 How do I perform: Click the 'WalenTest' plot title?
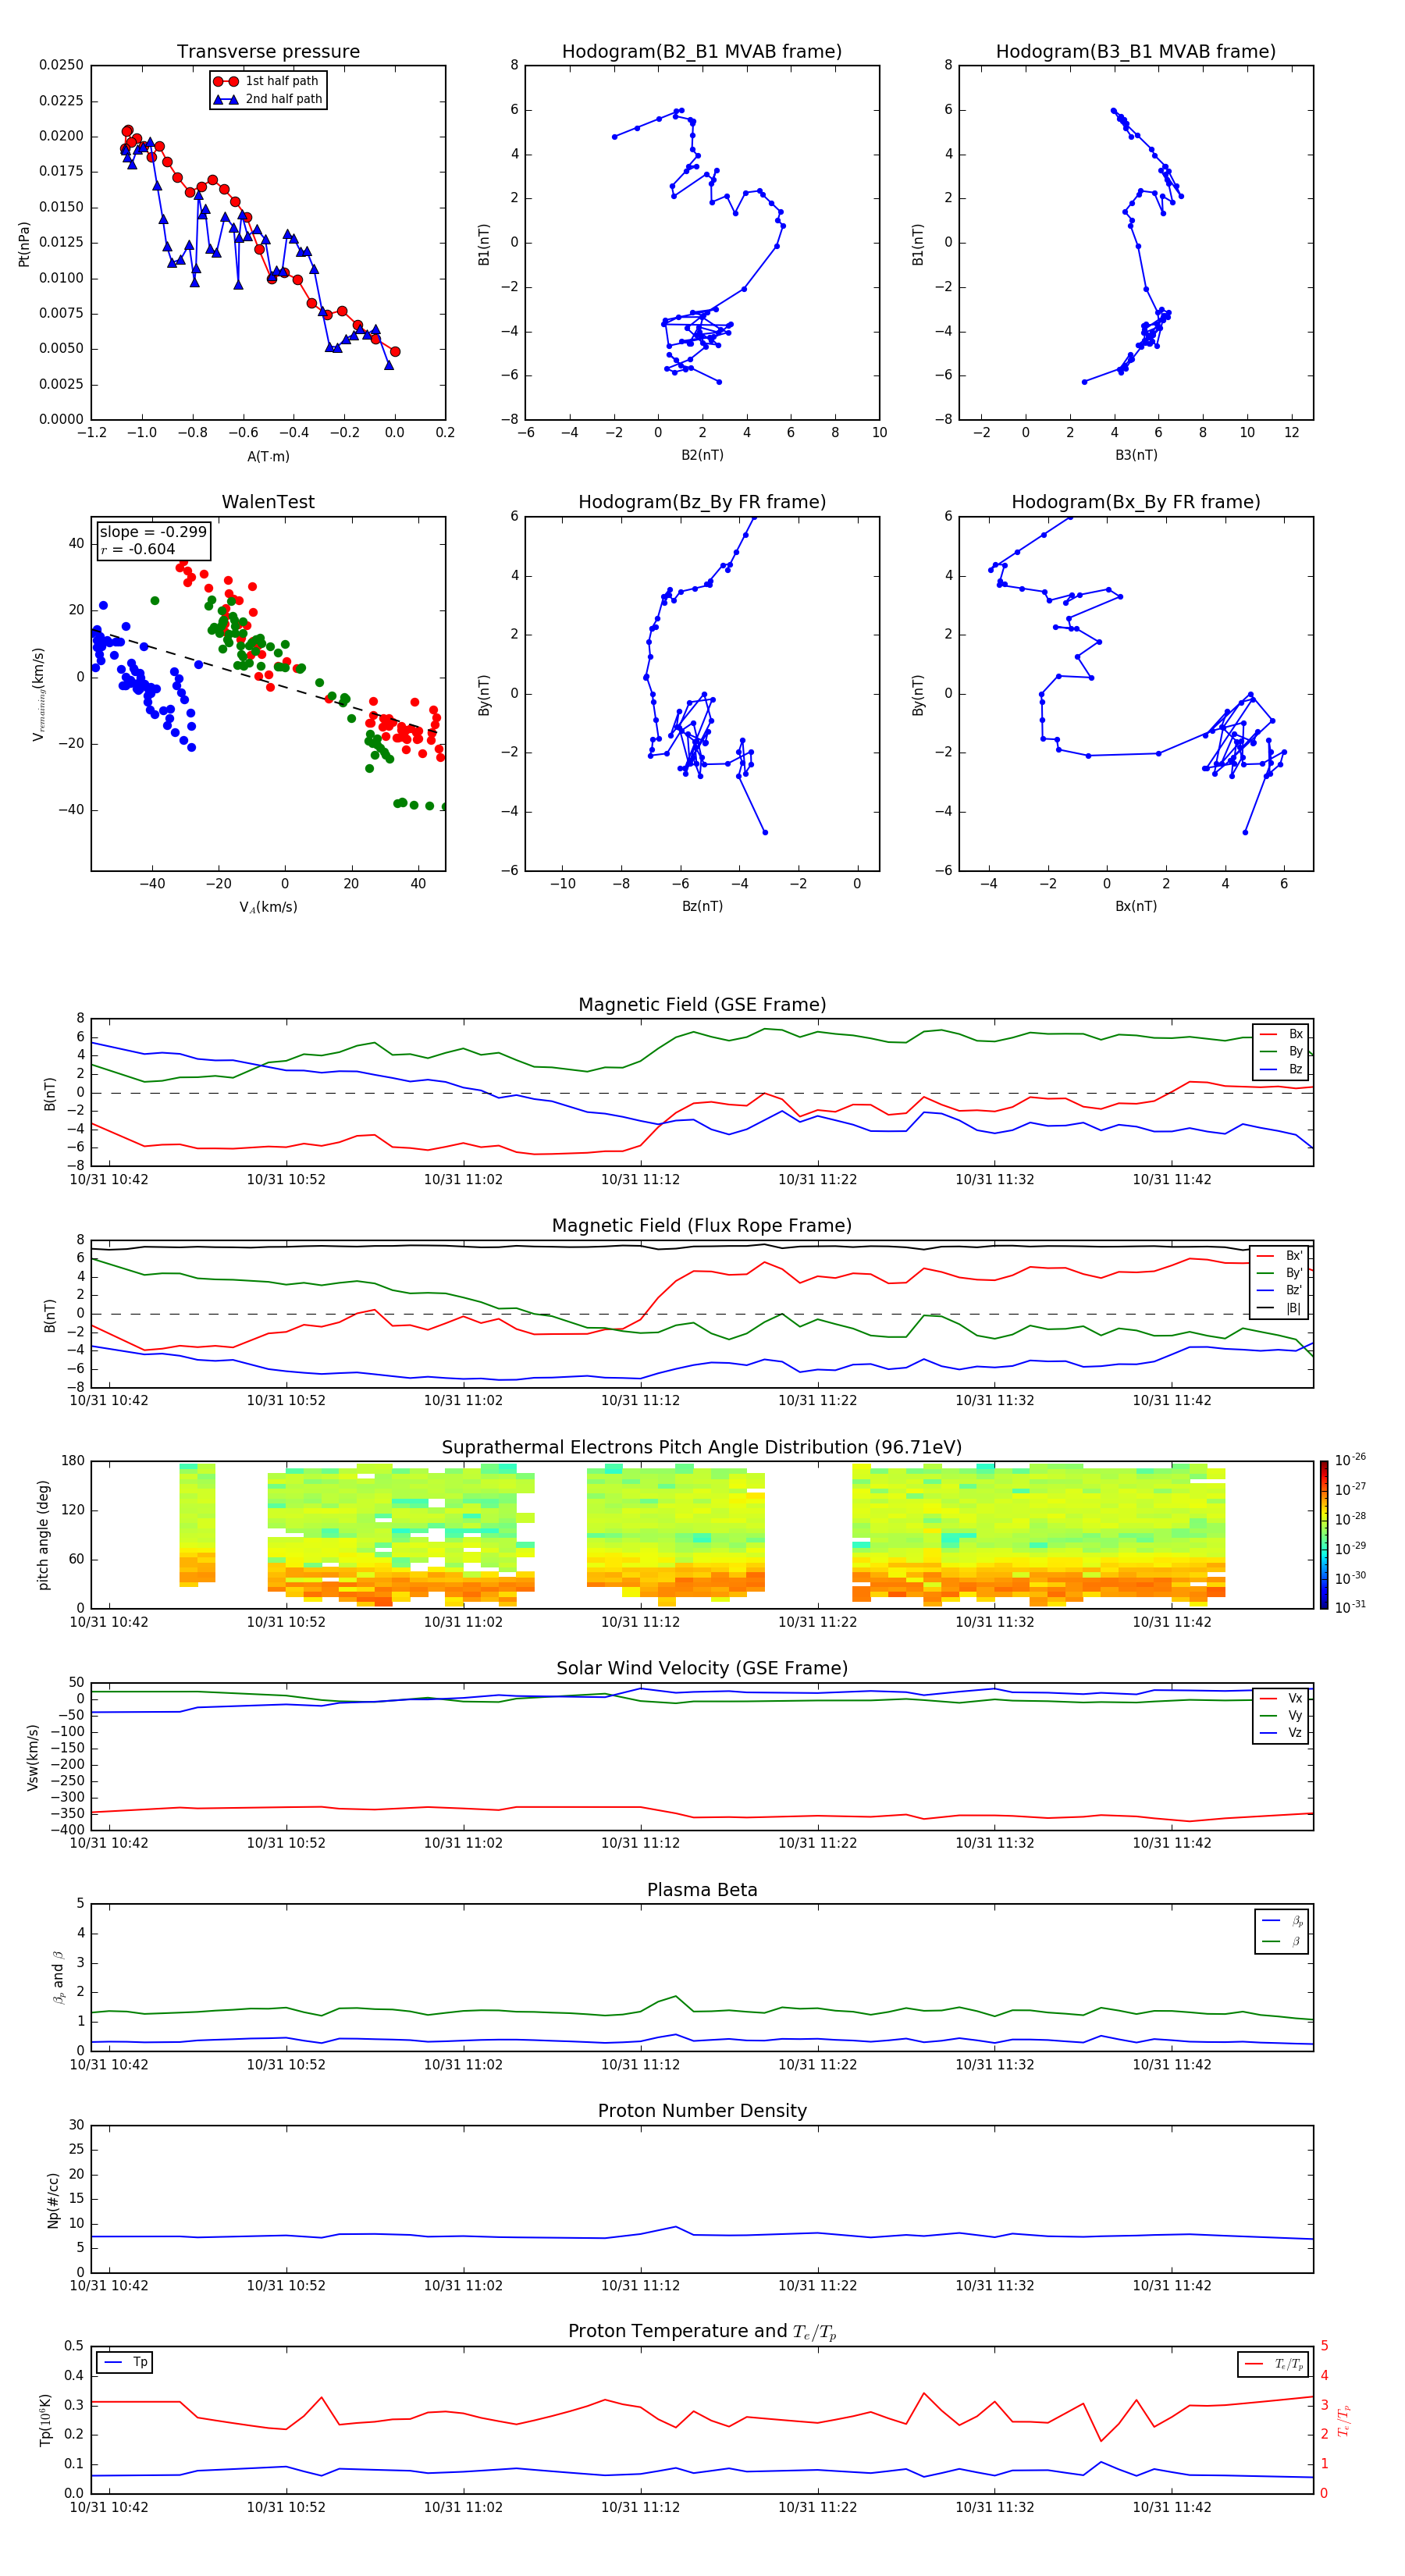268,502
